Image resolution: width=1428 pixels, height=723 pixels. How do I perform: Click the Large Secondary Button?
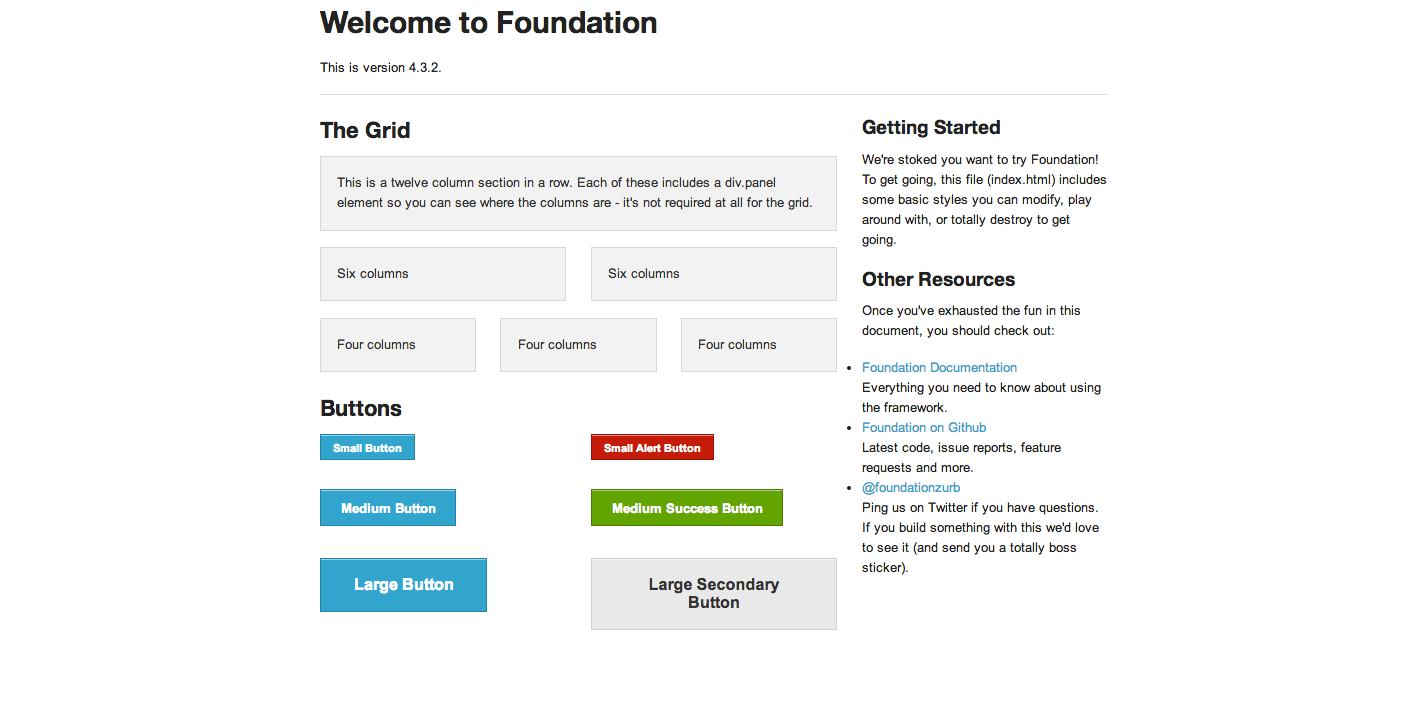pyautogui.click(x=713, y=593)
